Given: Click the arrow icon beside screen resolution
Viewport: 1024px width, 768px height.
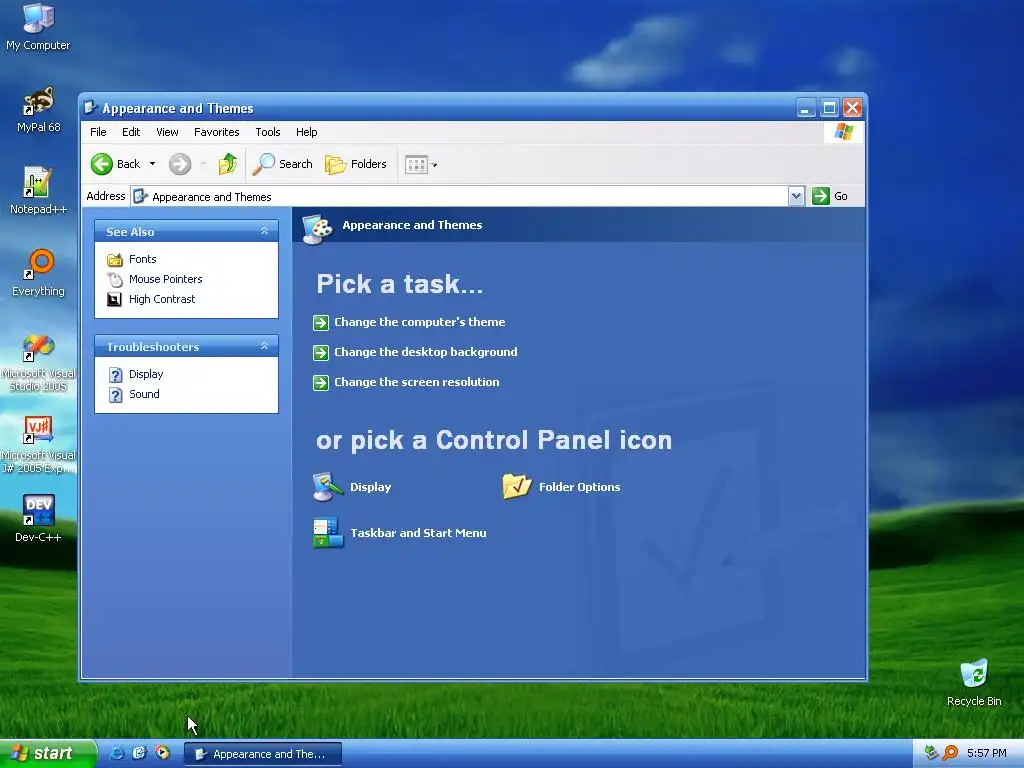Looking at the screenshot, I should click(x=321, y=383).
